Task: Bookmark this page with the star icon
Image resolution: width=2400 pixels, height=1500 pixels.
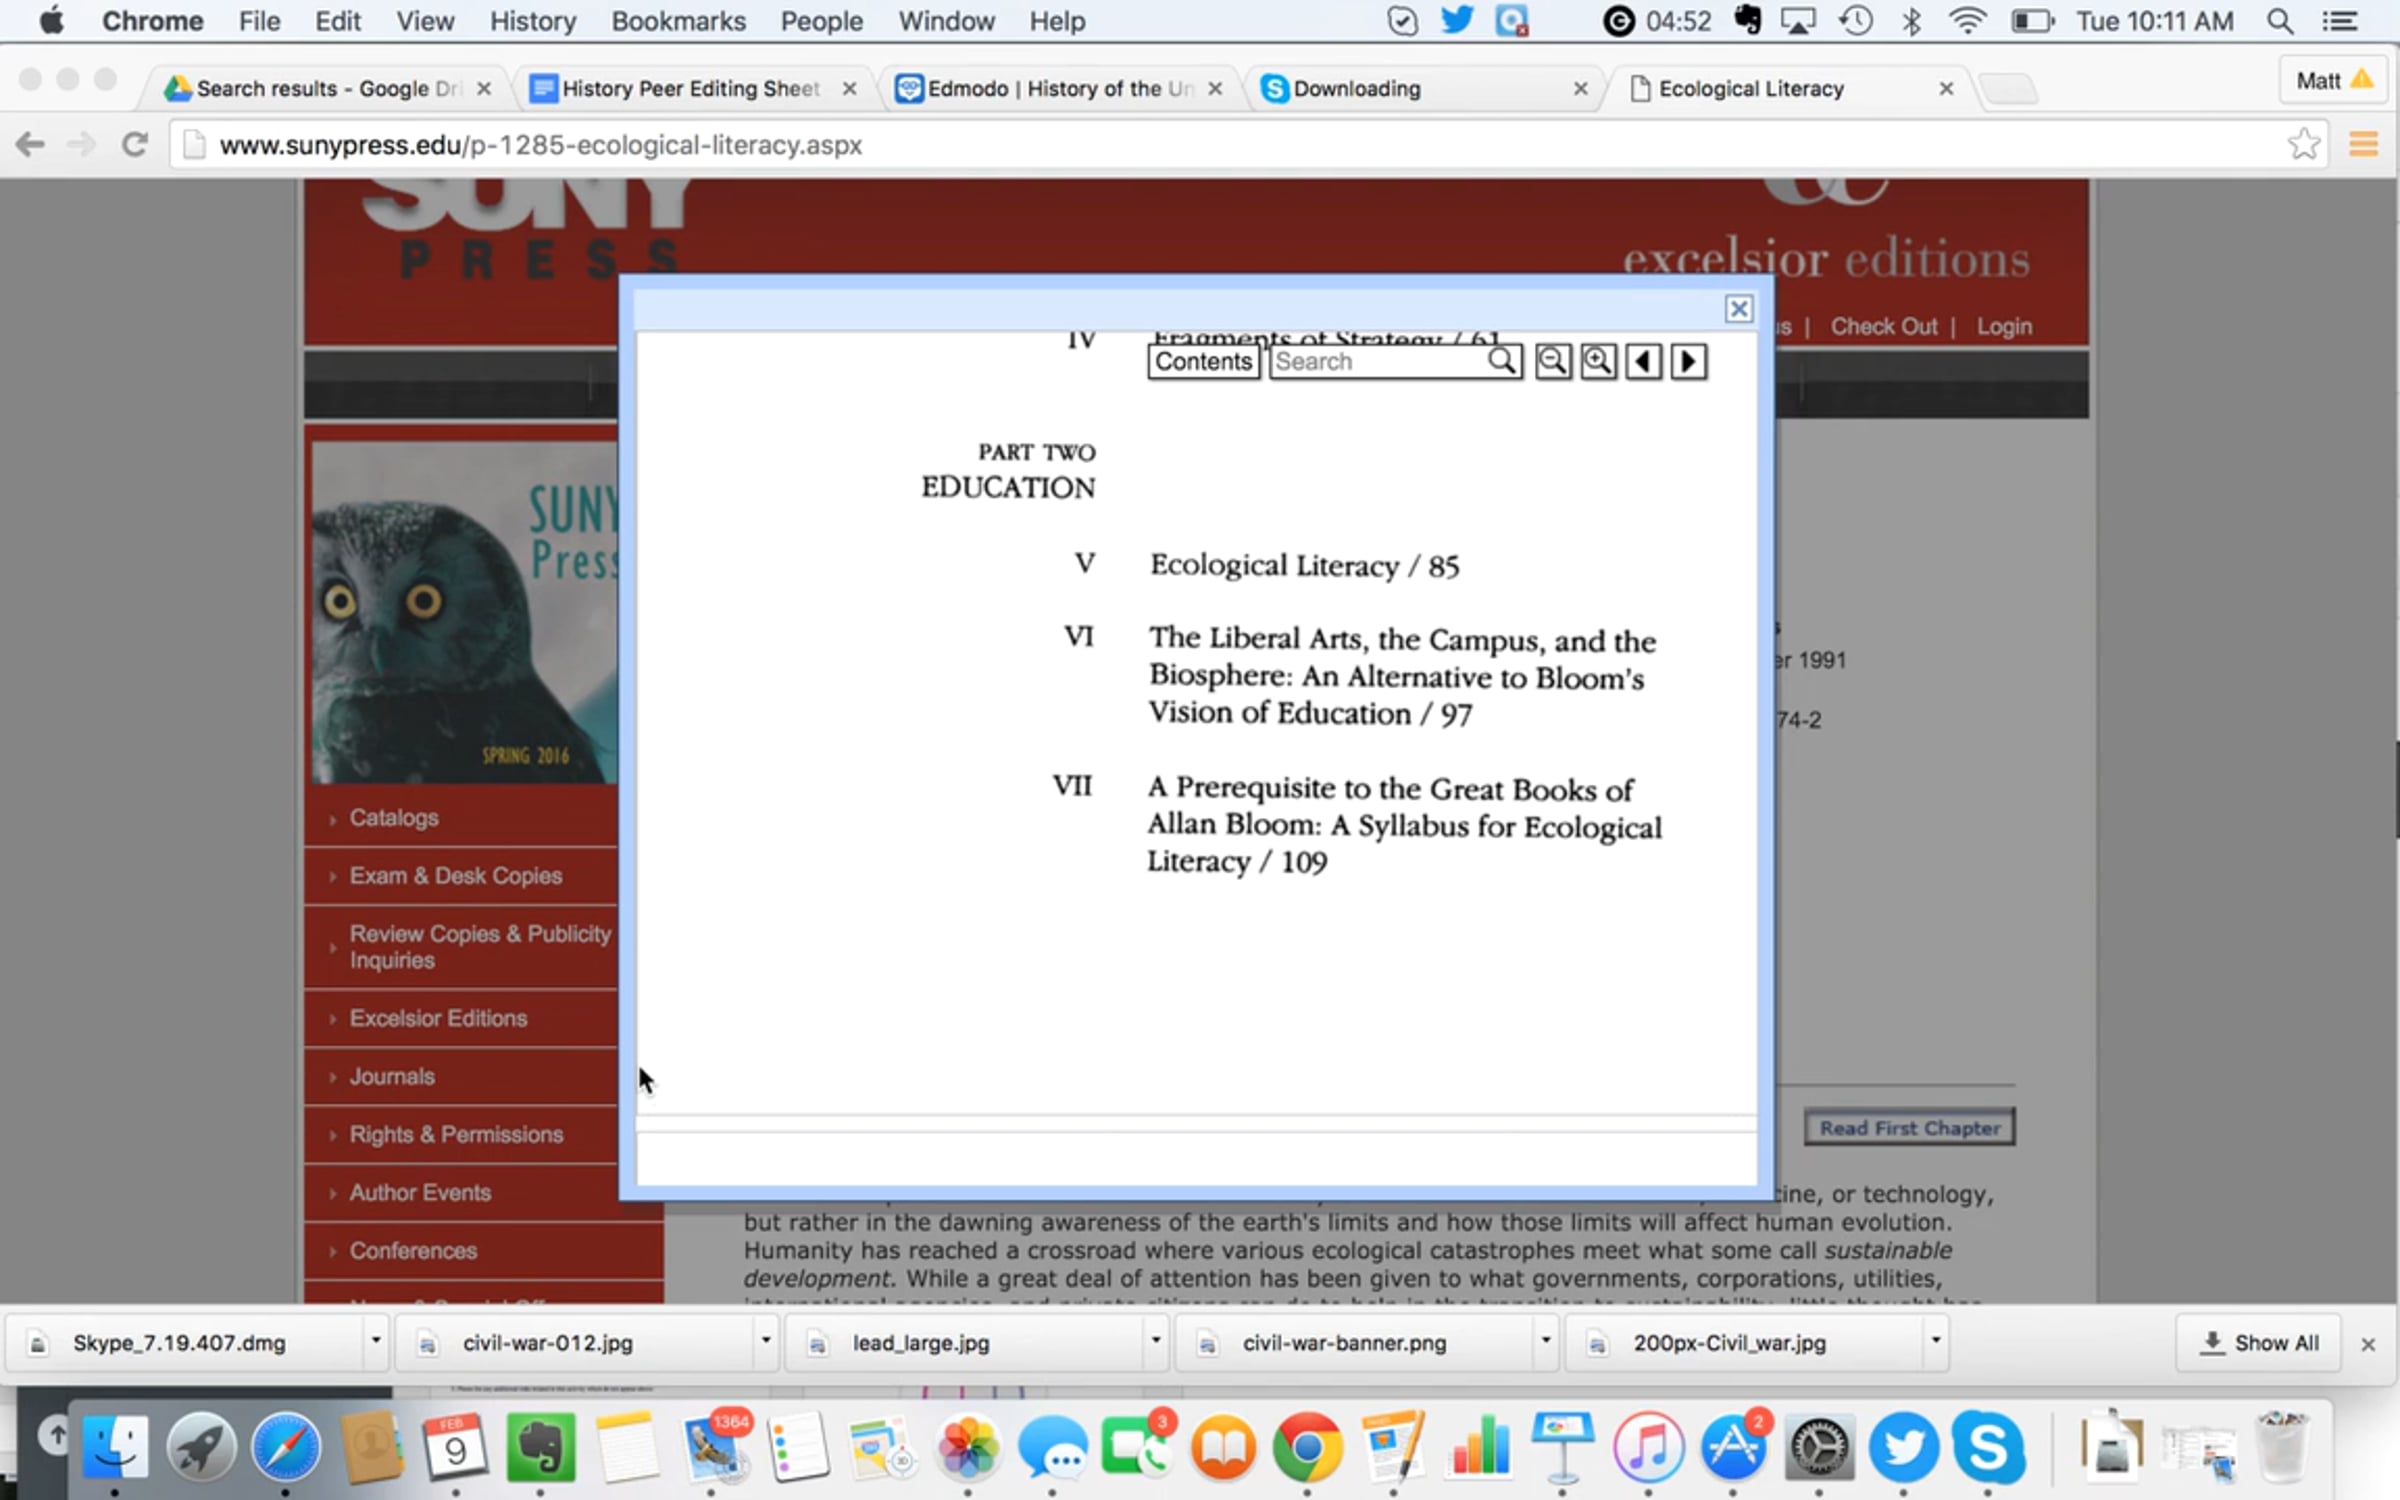Action: pyautogui.click(x=2303, y=145)
